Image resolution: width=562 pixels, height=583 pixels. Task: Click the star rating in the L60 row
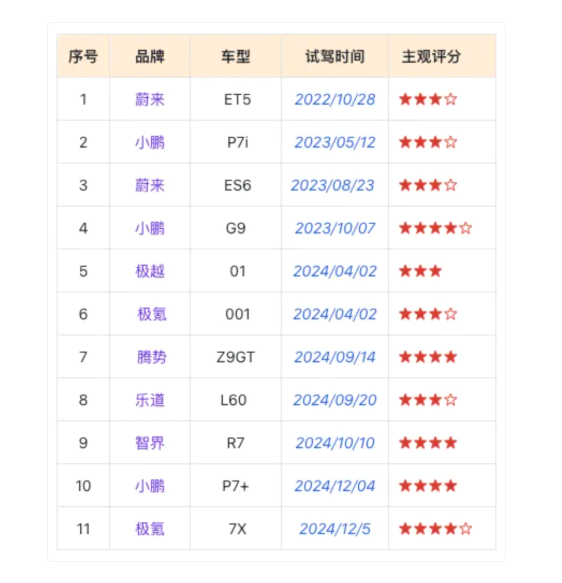pos(428,400)
